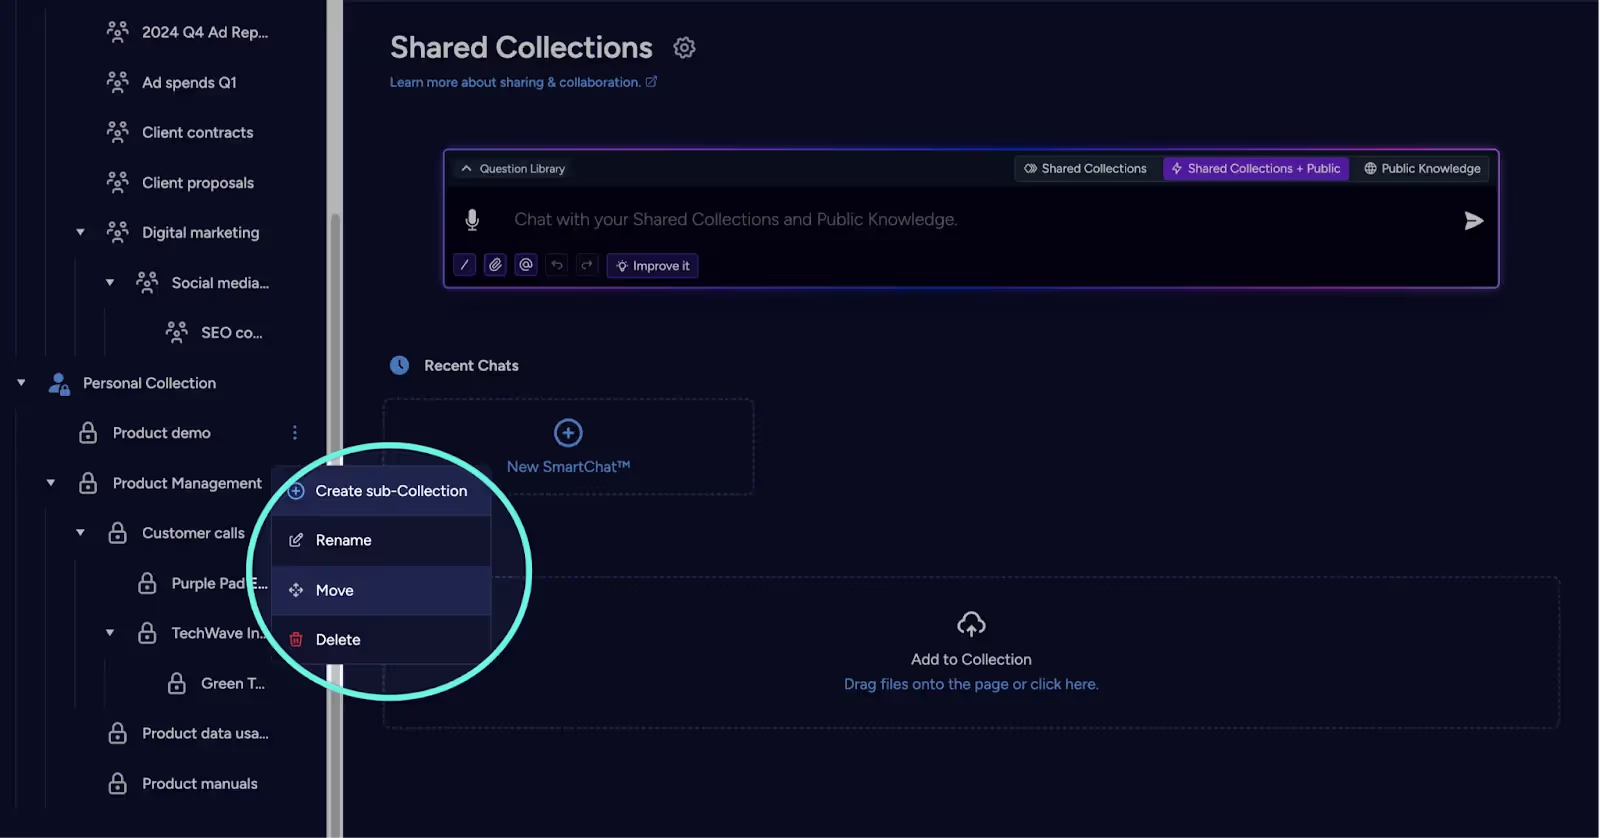Click the undo arrow icon in chat toolbar
Viewport: 1600px width, 838px height.
[557, 265]
